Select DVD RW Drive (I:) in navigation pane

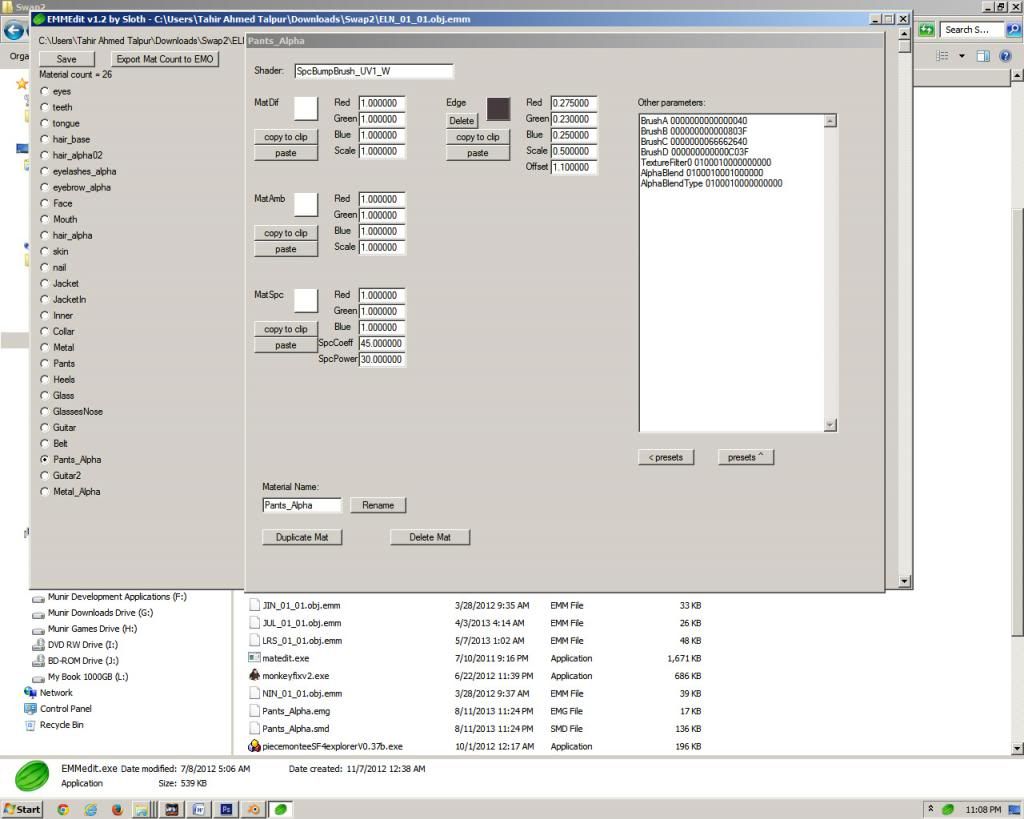coord(82,645)
